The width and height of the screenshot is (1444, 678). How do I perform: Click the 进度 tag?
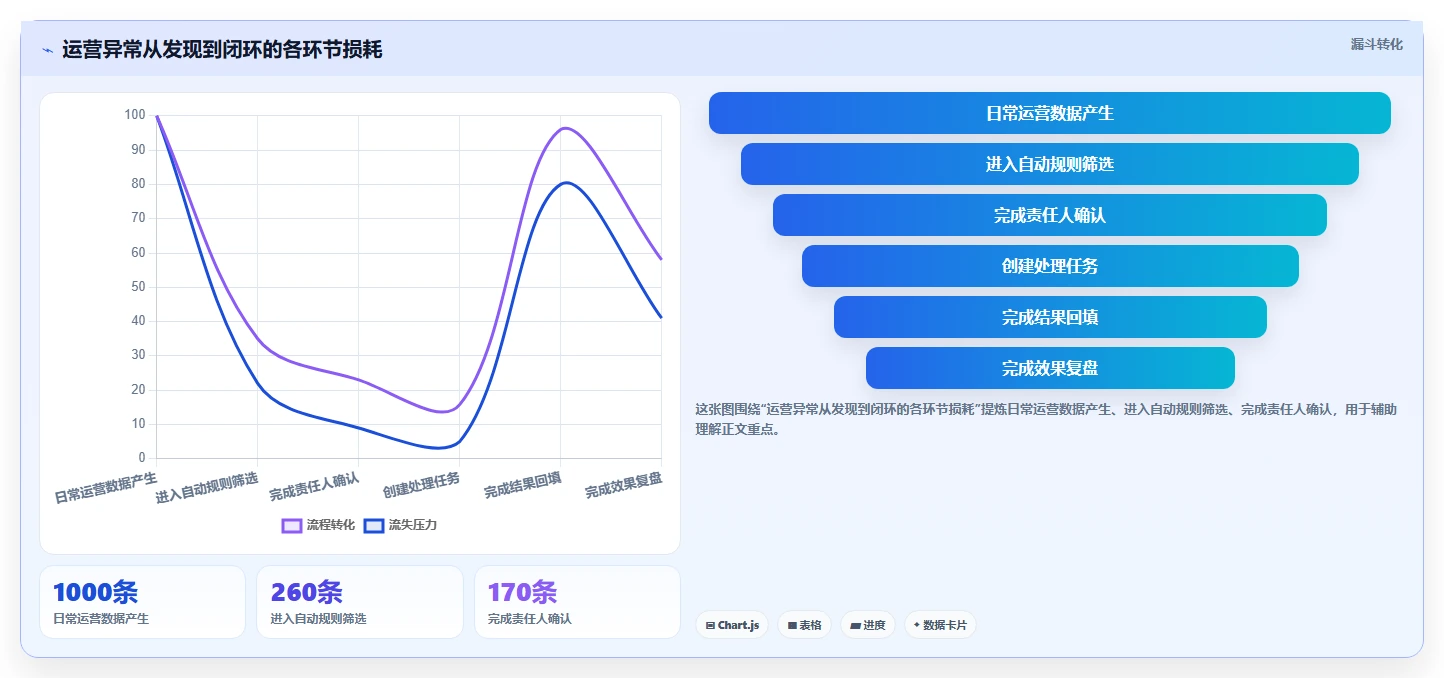pos(868,625)
